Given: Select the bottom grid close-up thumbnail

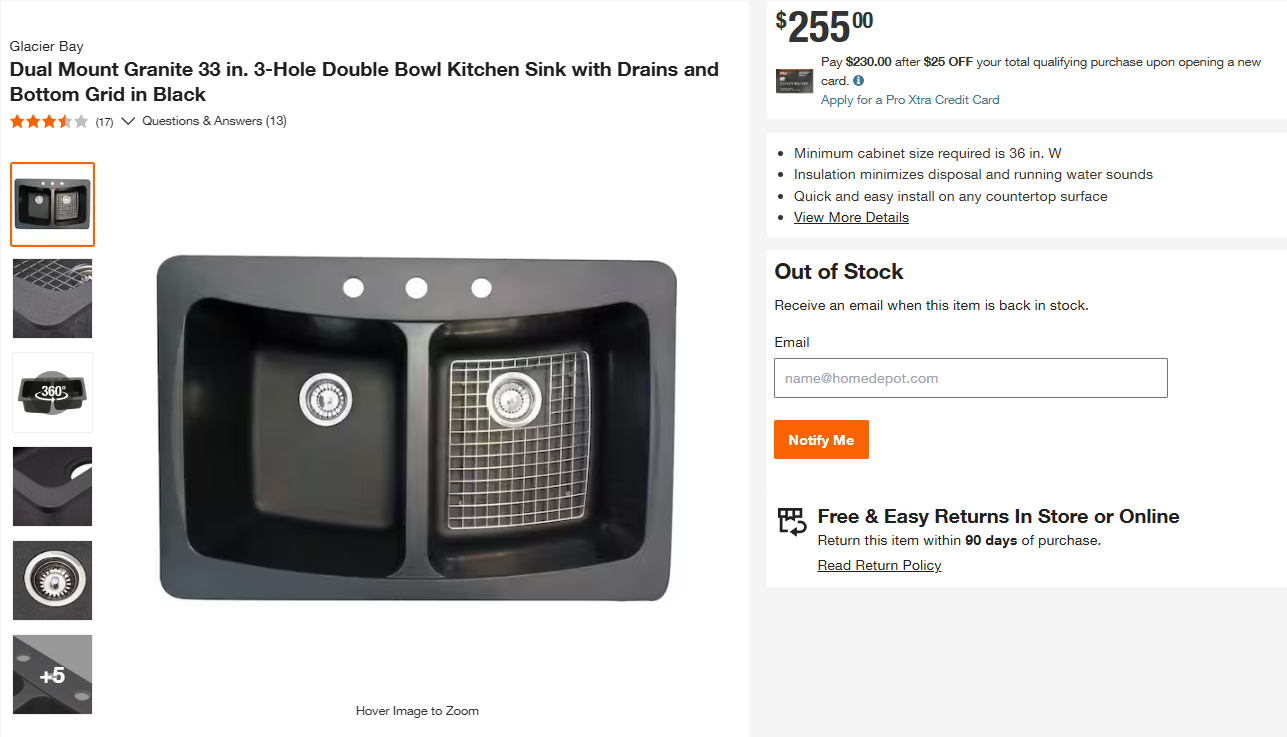Looking at the screenshot, I should (x=53, y=298).
